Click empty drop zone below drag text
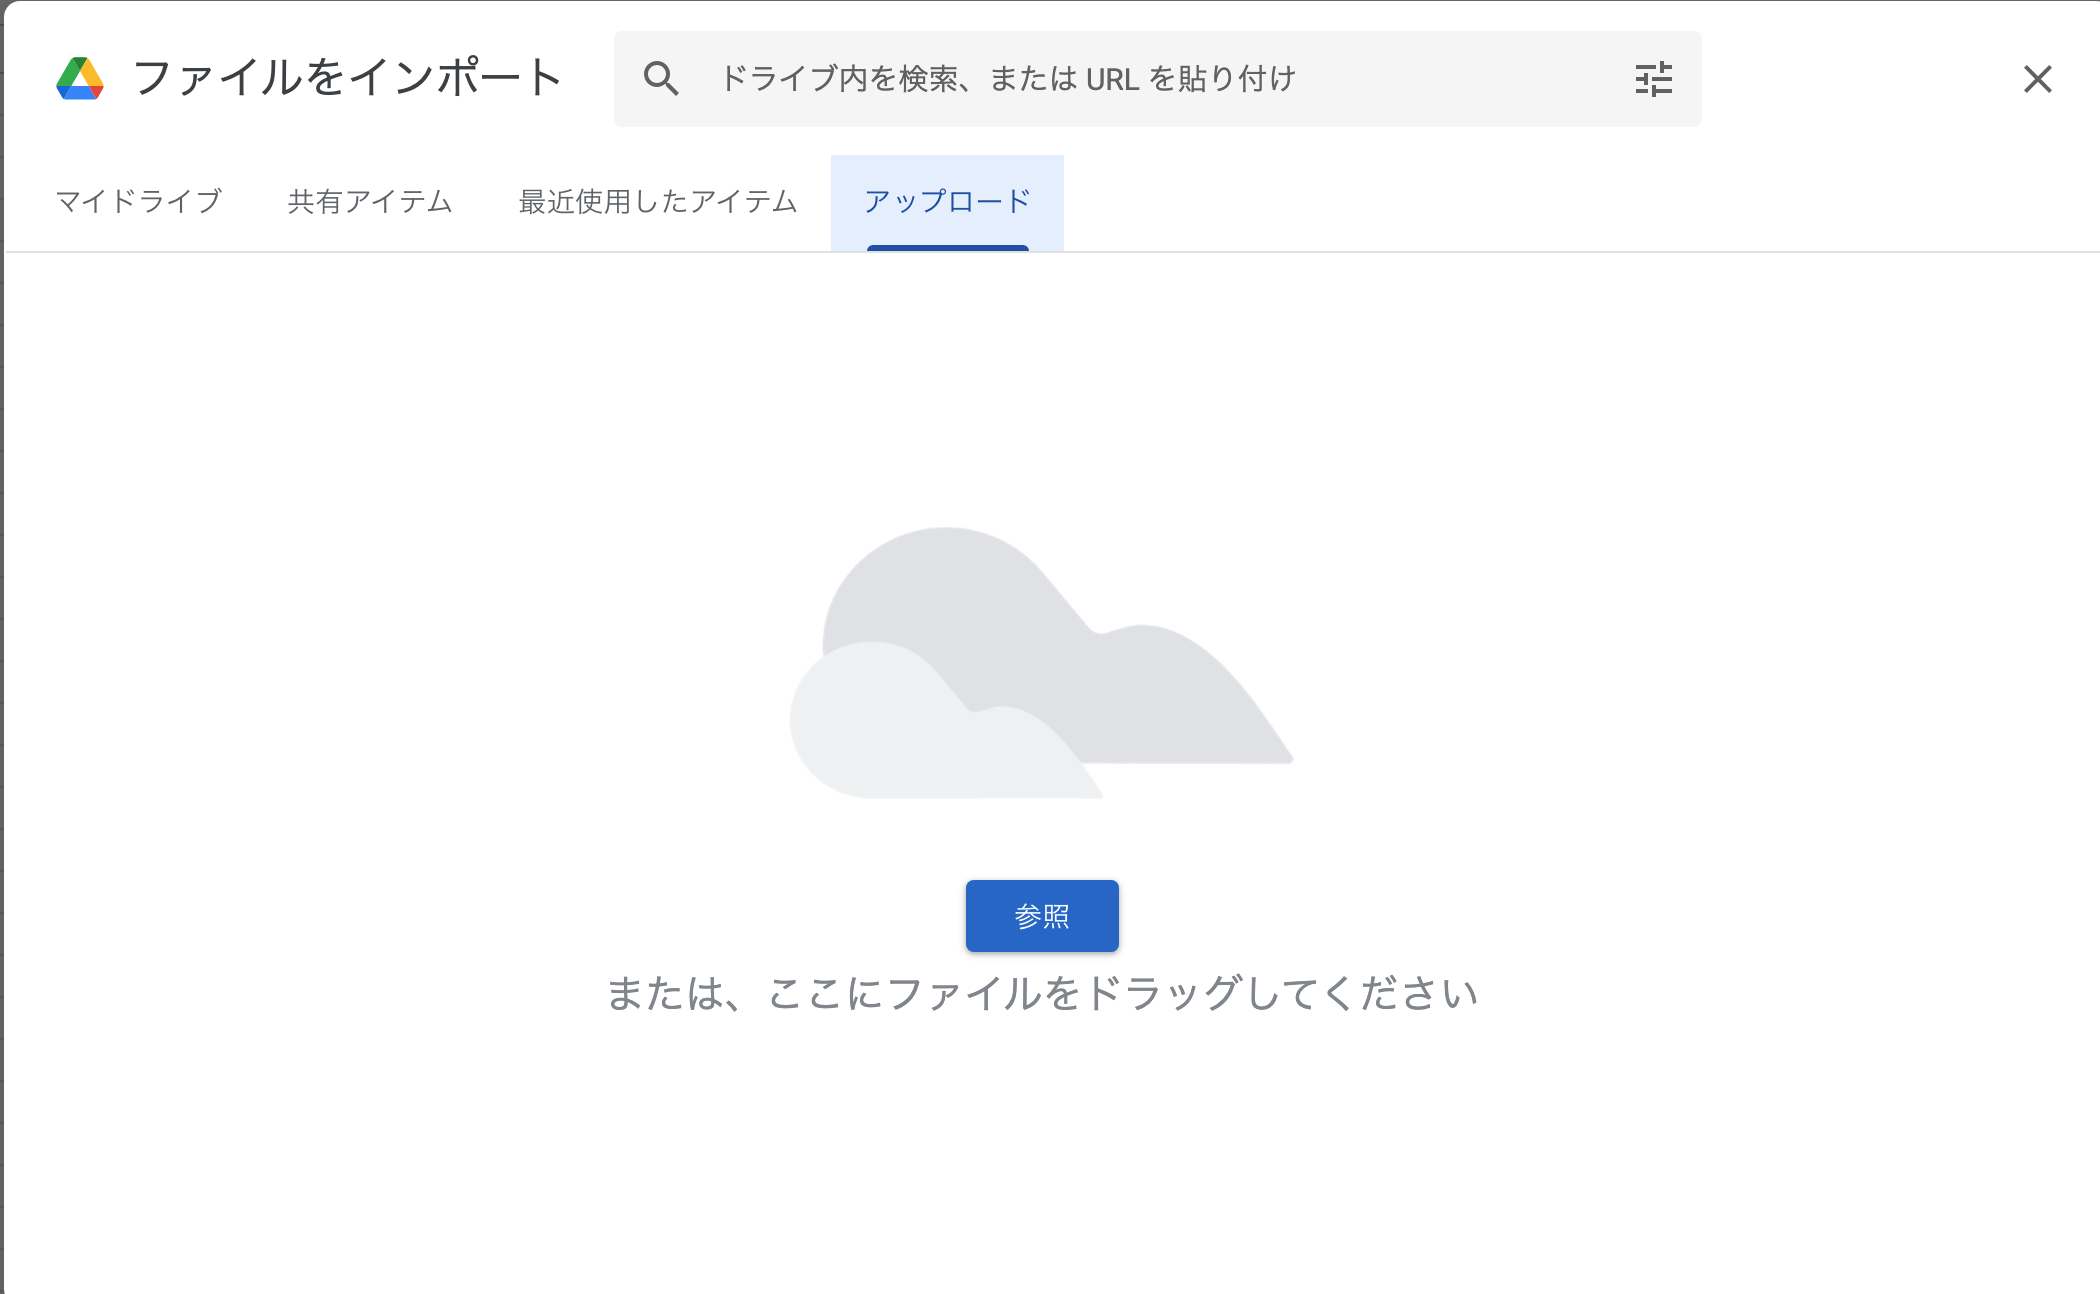The image size is (2100, 1294). (1042, 1150)
